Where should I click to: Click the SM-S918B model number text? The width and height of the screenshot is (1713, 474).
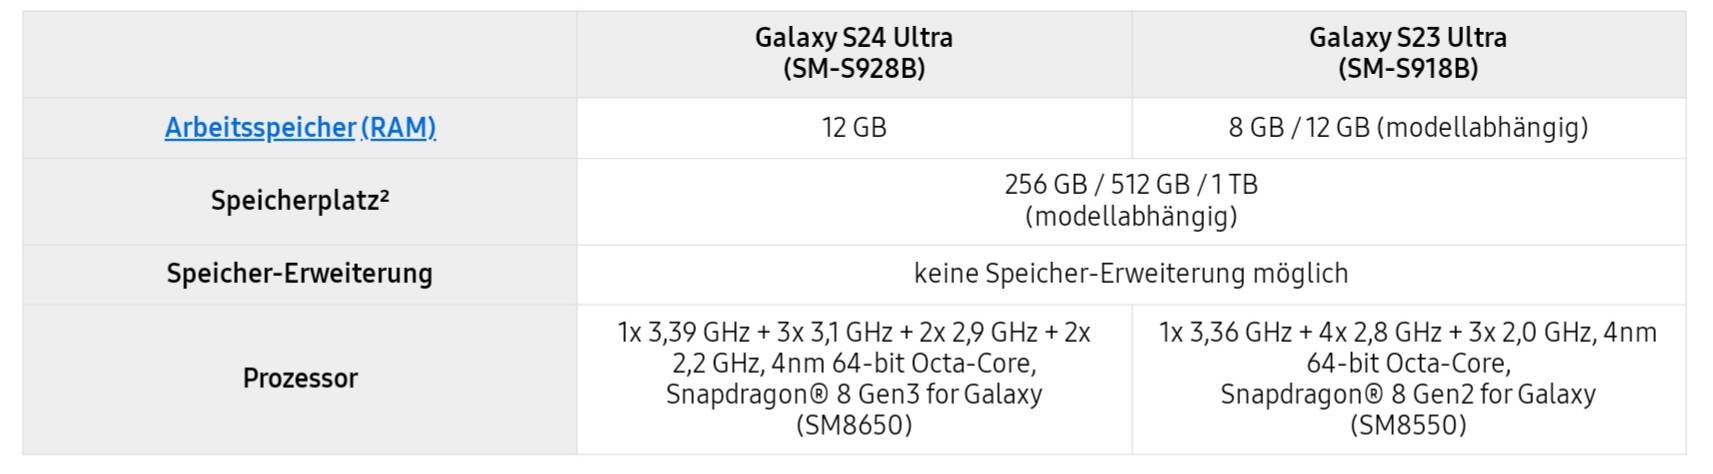coord(1408,69)
